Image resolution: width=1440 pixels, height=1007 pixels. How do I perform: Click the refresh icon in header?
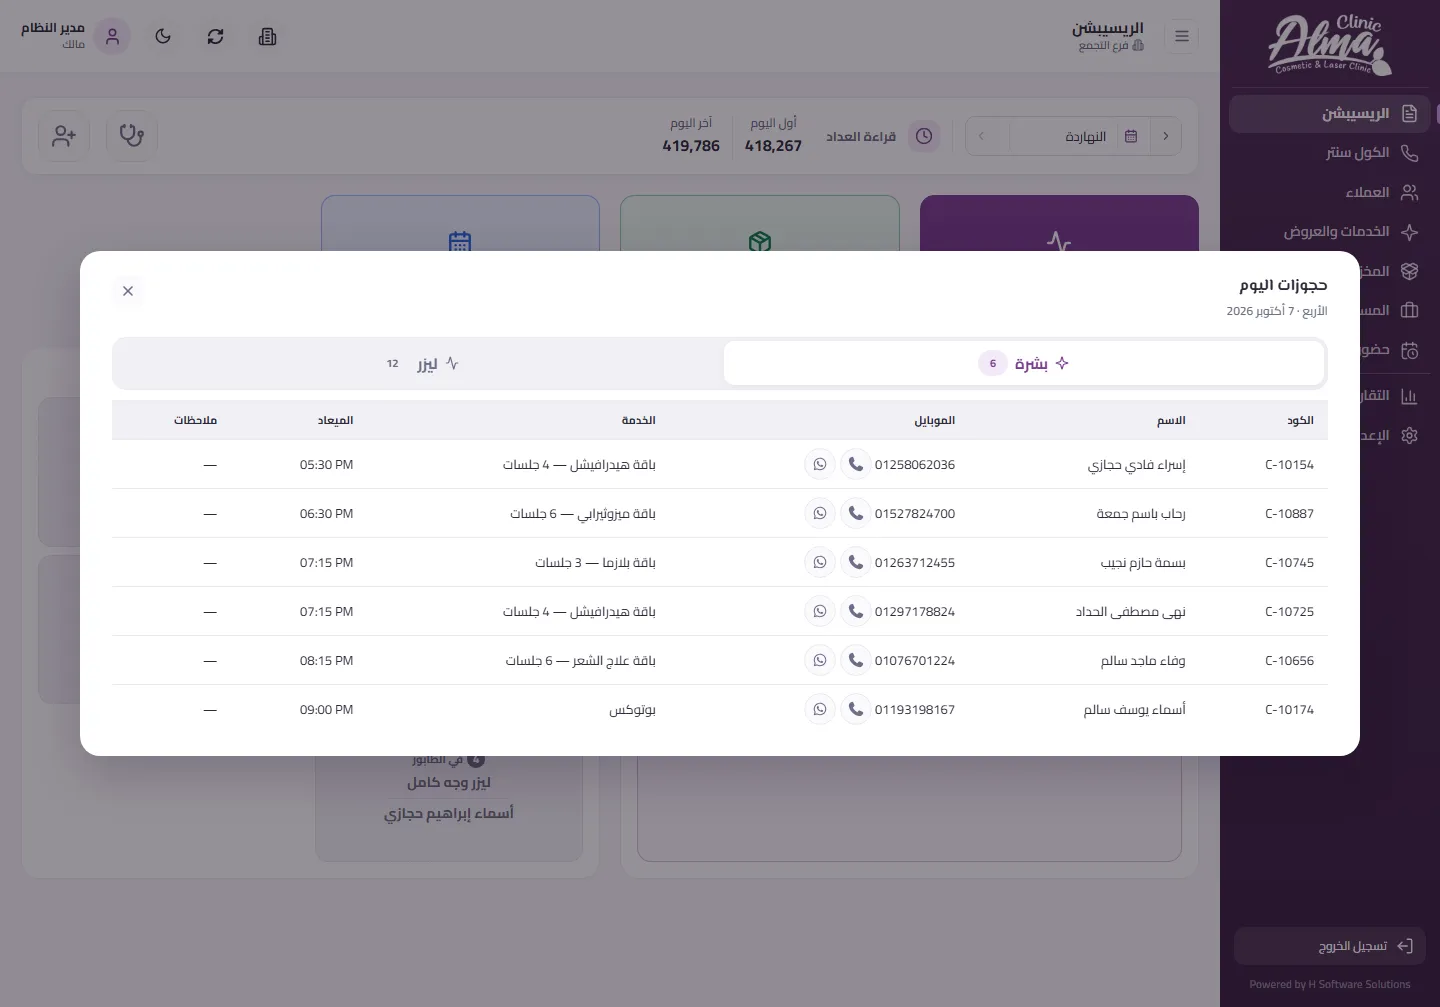[x=215, y=37]
